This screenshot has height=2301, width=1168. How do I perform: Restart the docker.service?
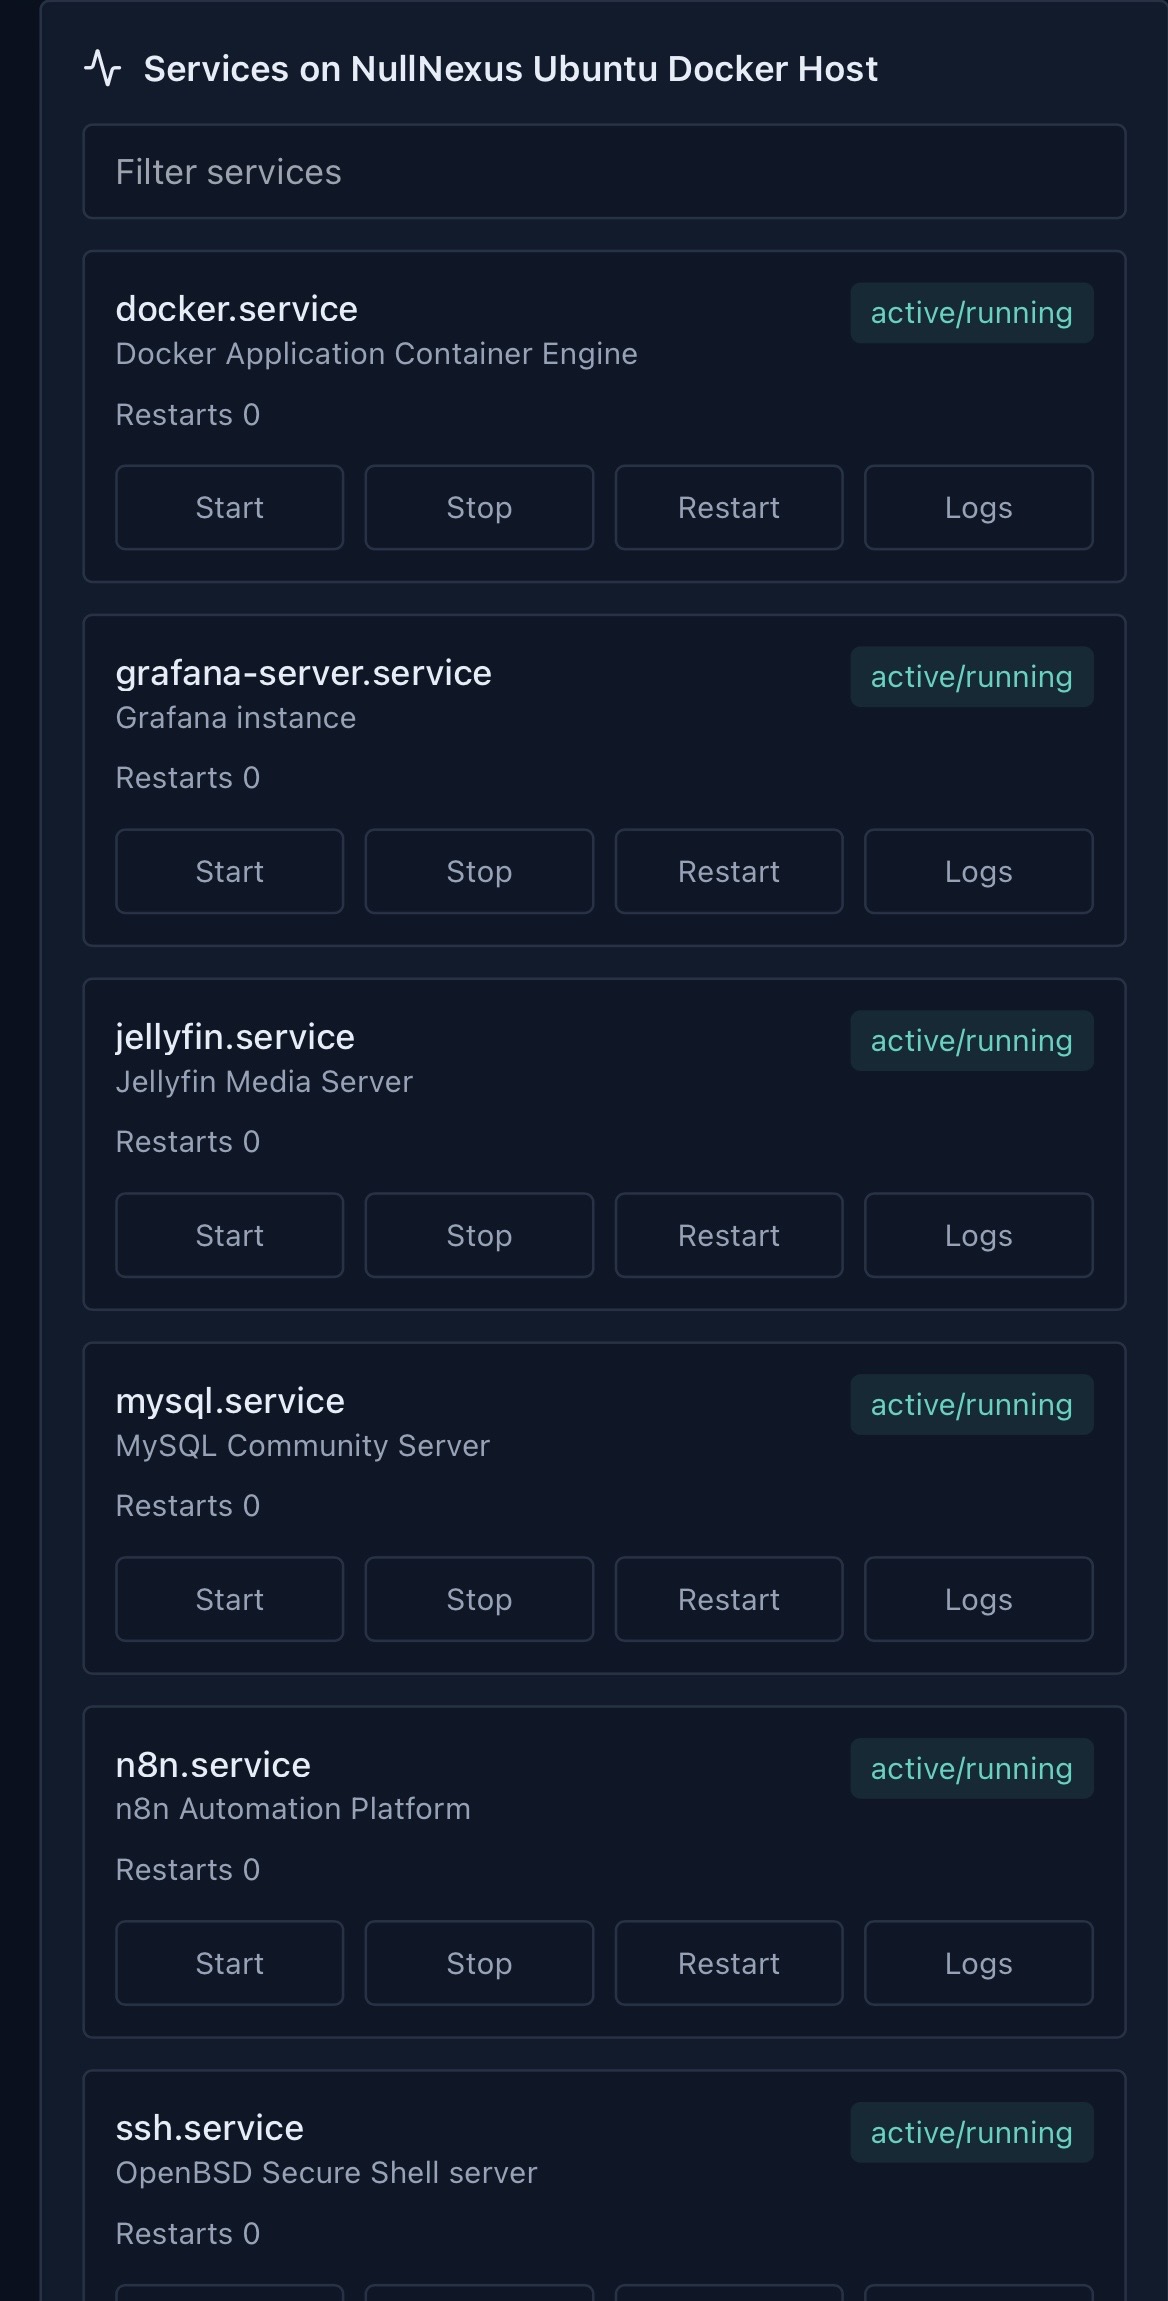[729, 507]
